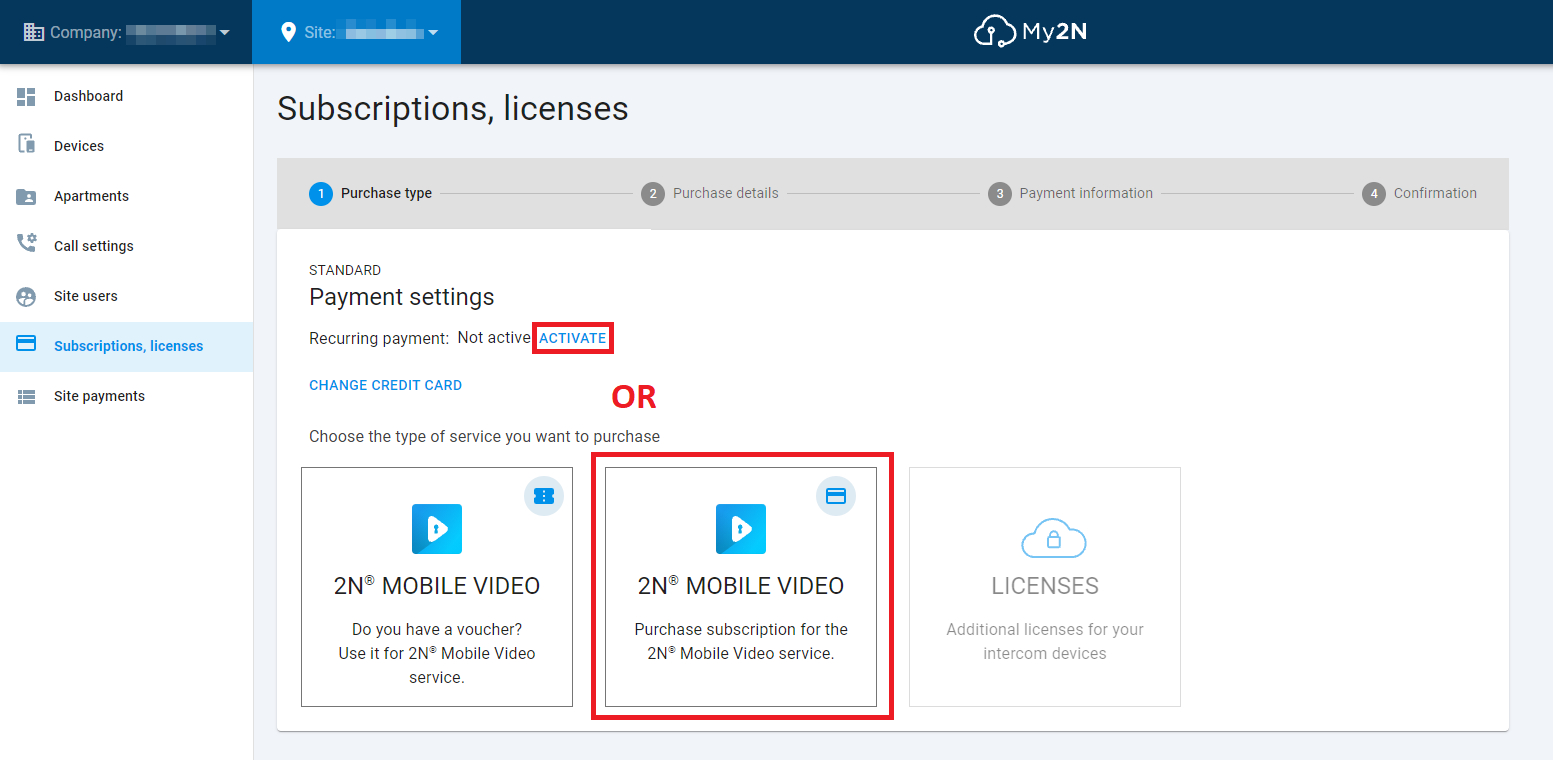Click the My2N cloud logo
Screen dimensions: 1553x760
click(x=1030, y=32)
